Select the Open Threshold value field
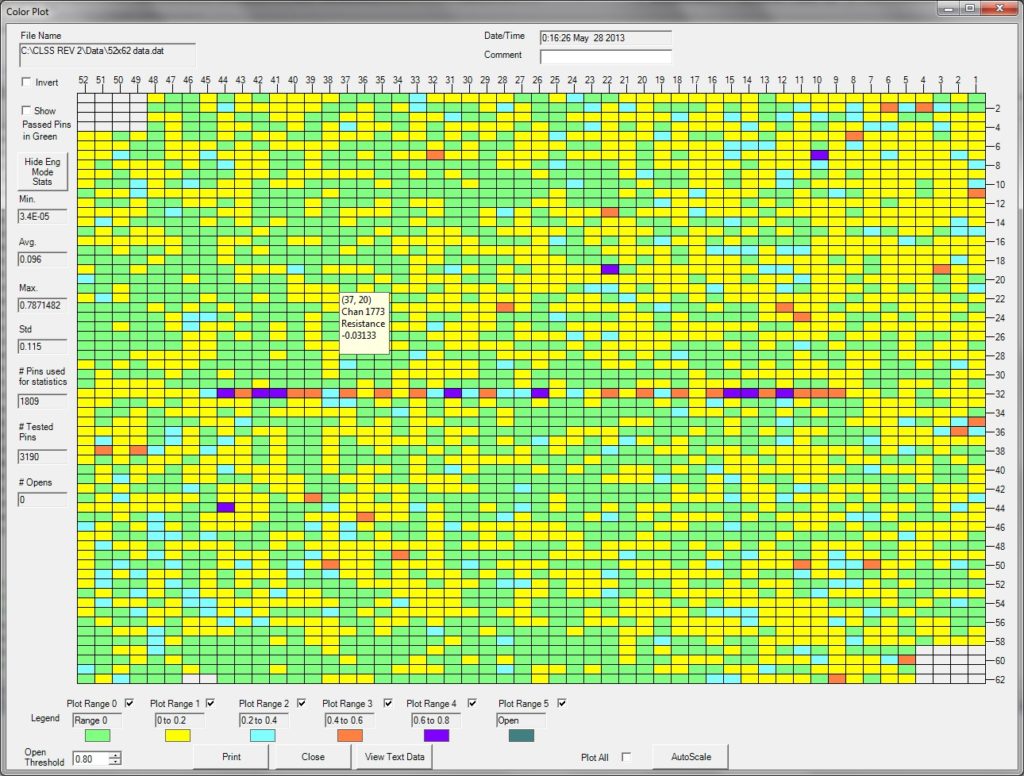This screenshot has height=776, width=1024. (x=88, y=758)
